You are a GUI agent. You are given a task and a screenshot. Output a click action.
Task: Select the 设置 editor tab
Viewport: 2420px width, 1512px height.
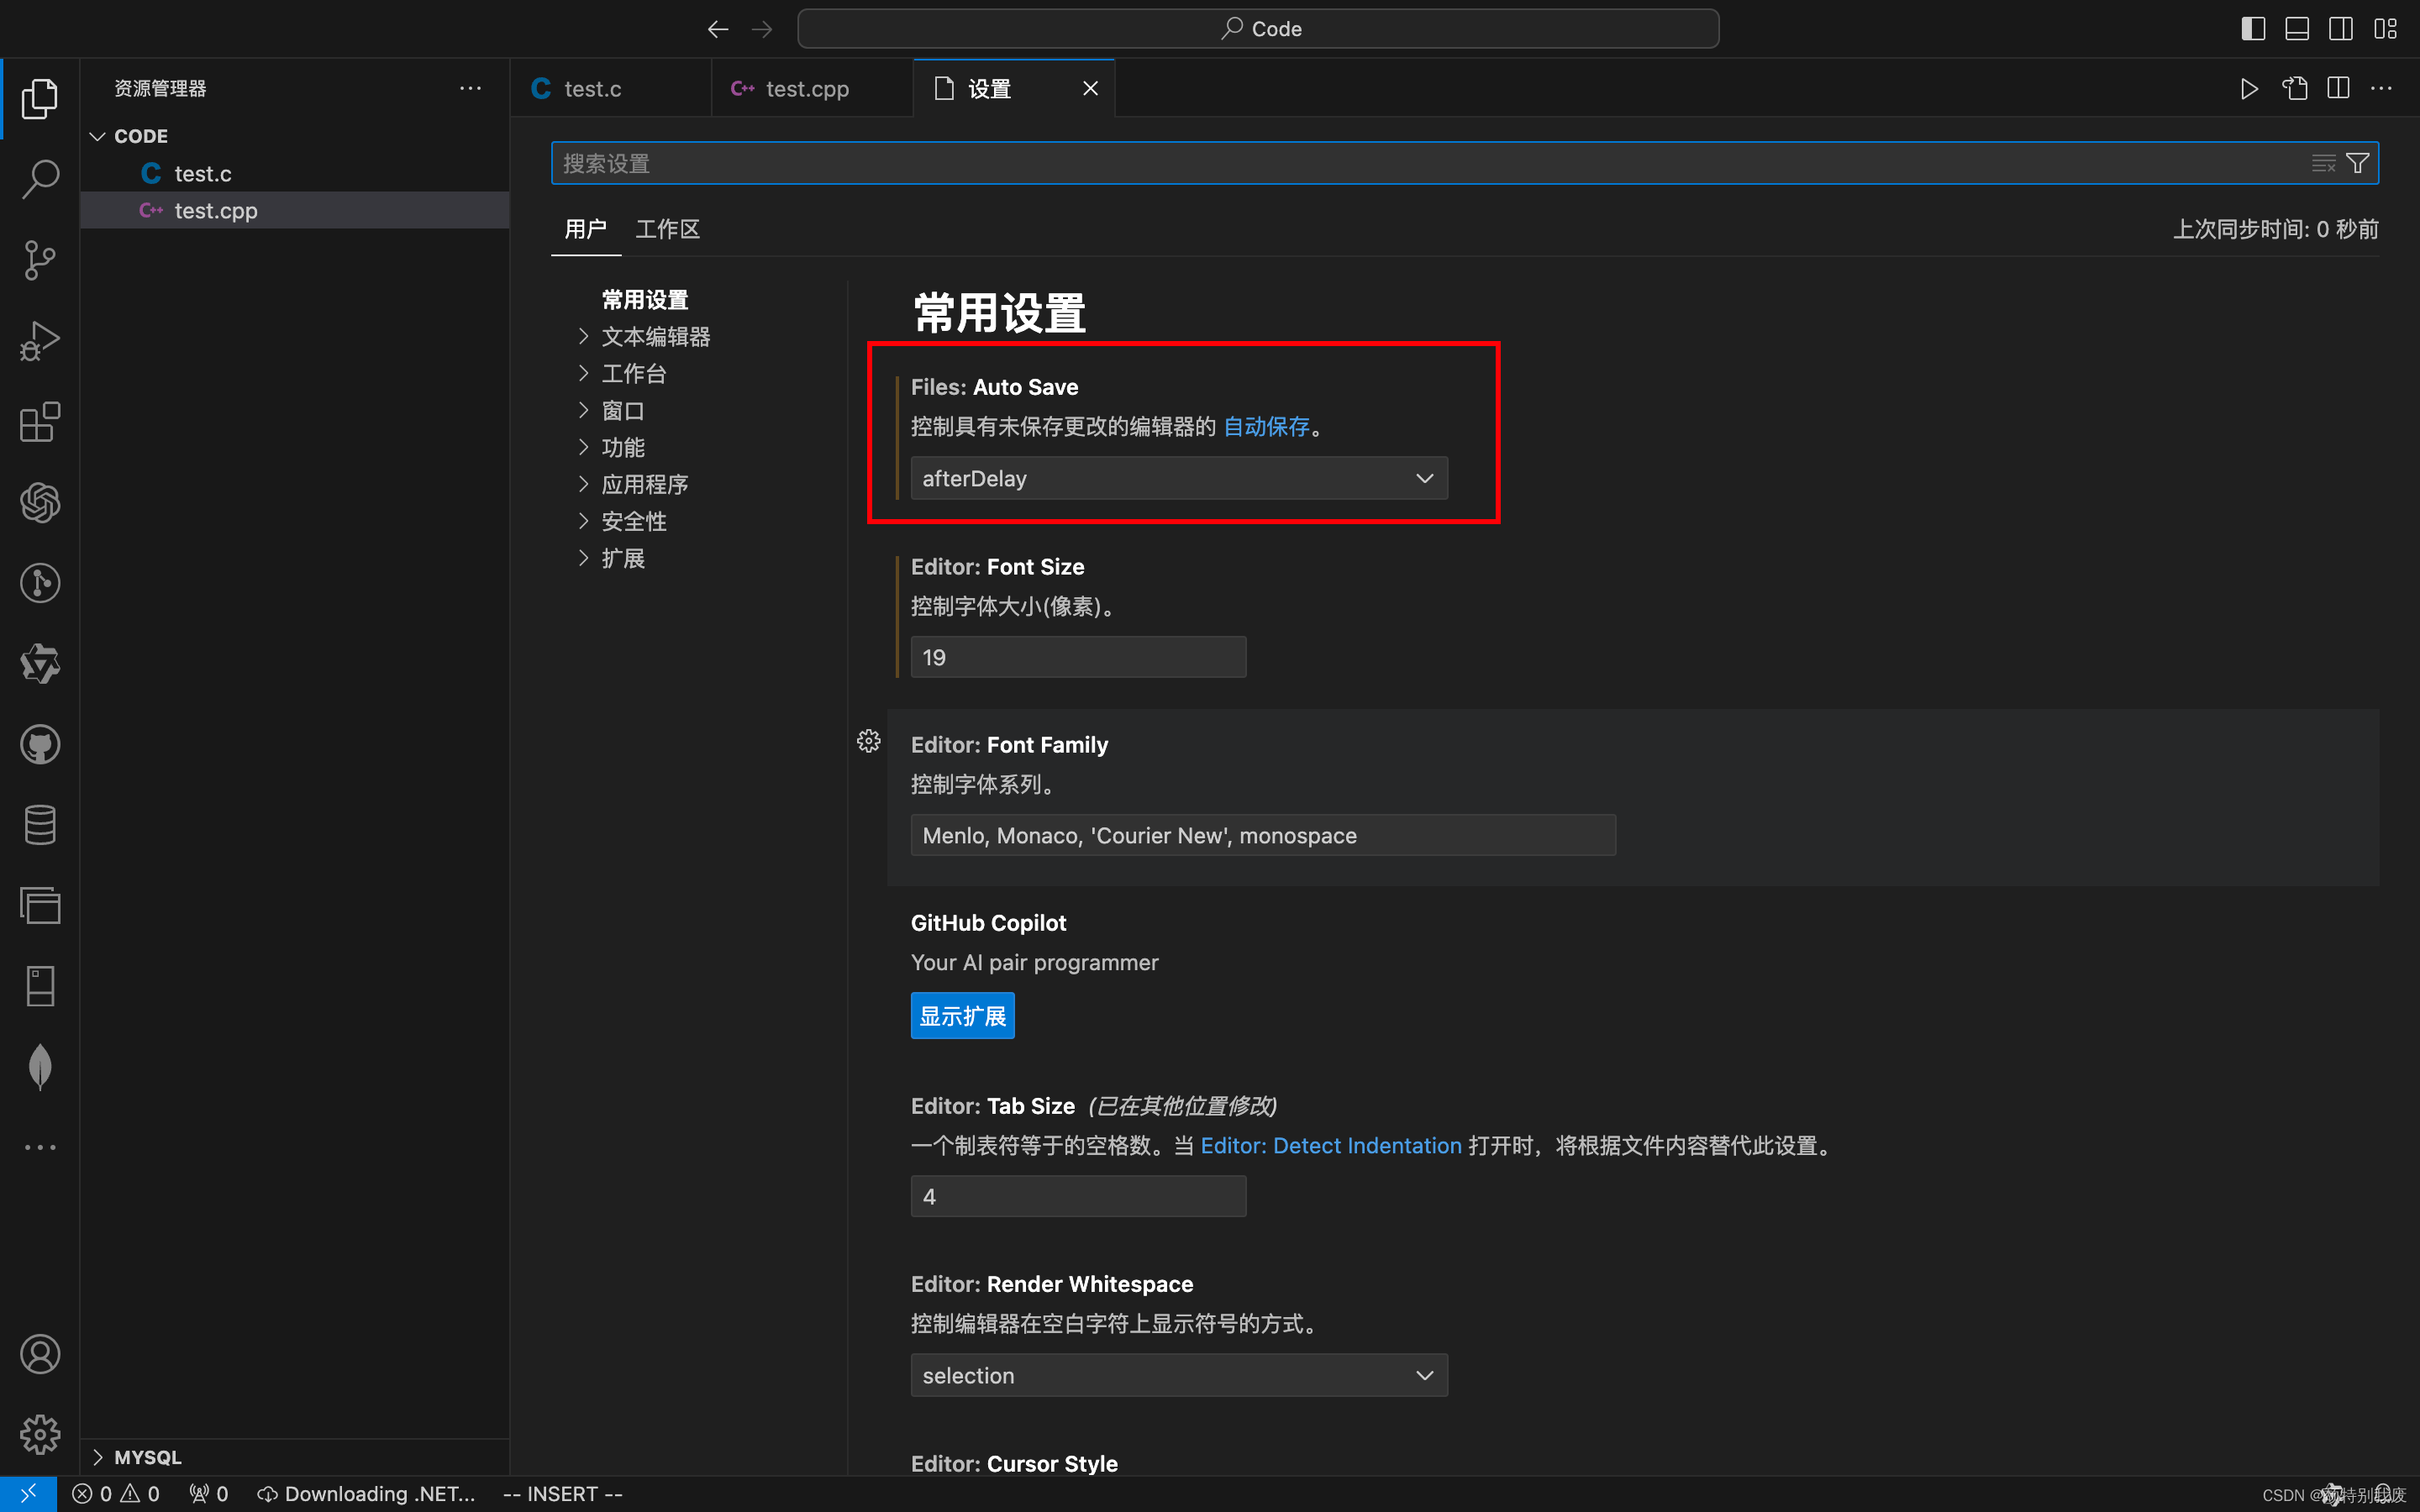click(988, 89)
